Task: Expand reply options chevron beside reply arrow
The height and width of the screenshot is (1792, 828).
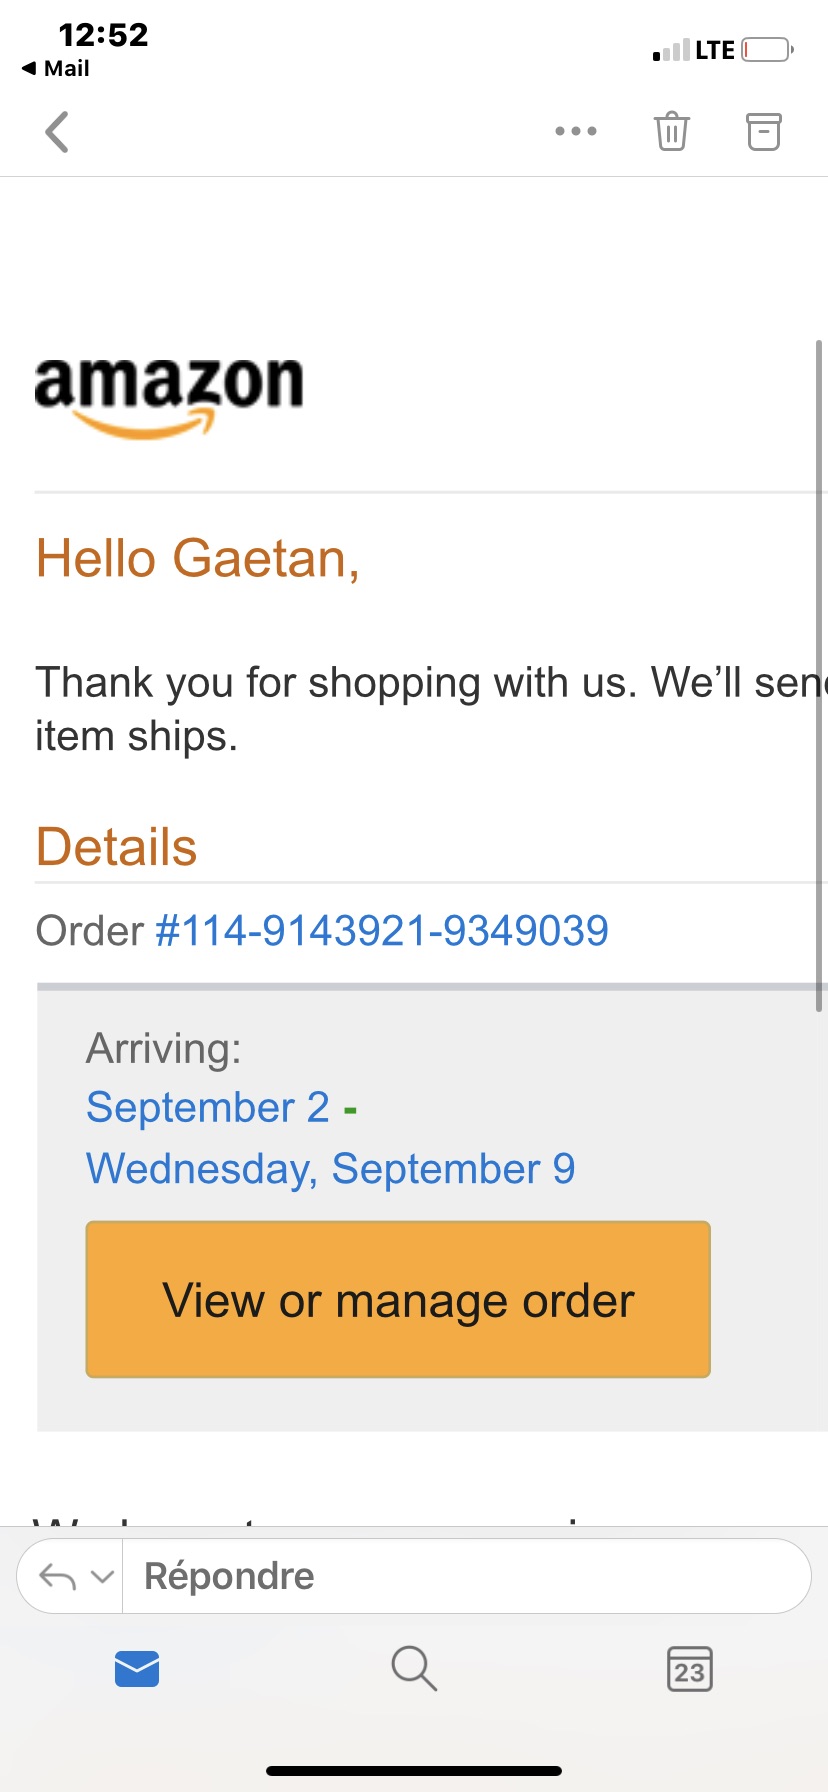Action: point(102,1577)
